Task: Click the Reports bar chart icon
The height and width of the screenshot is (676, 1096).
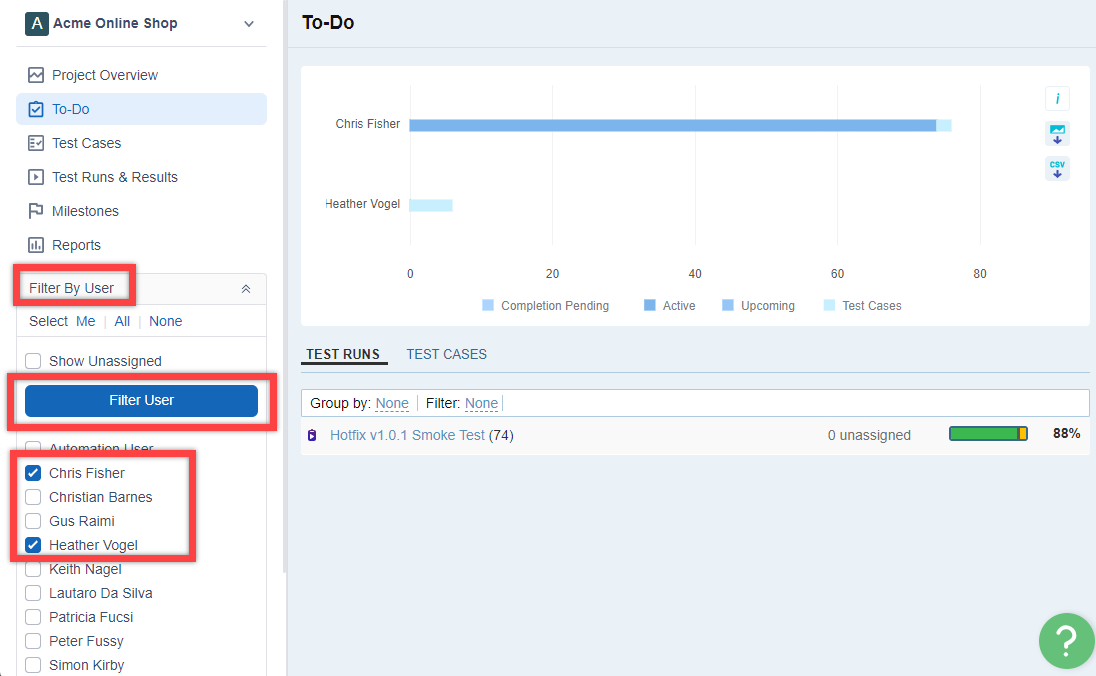Action: click(36, 245)
